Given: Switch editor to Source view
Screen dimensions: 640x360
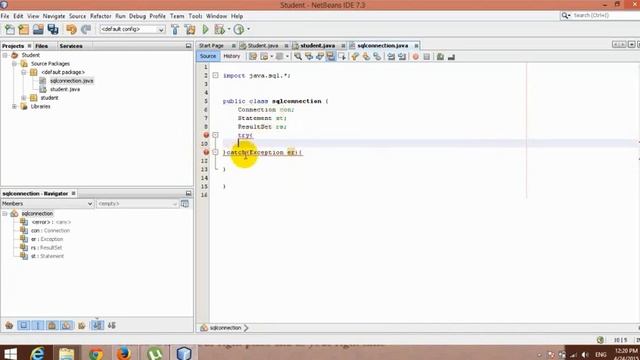Looking at the screenshot, I should coord(208,56).
